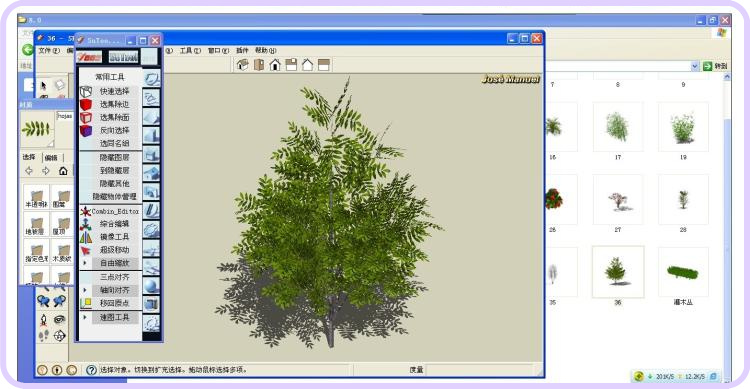Click the 移回原点 origin icon
750x389 pixels.
click(x=86, y=303)
